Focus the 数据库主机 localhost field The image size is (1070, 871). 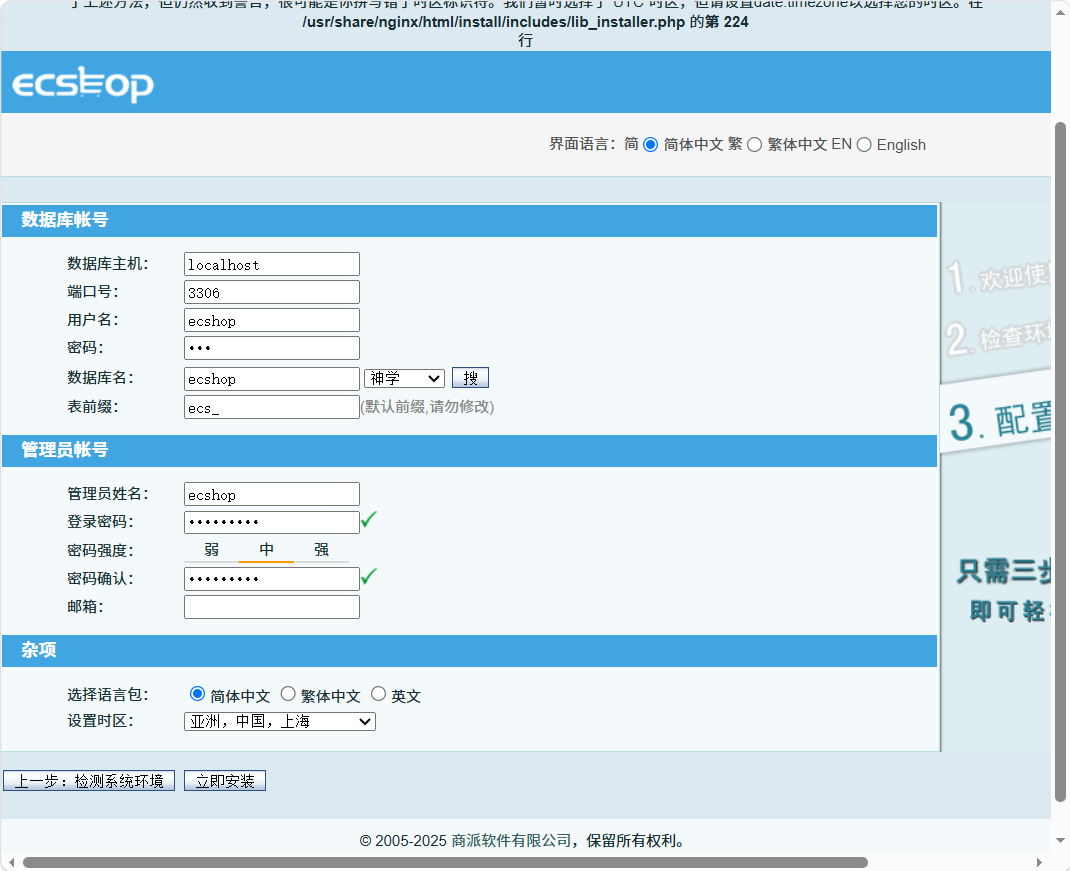(272, 264)
